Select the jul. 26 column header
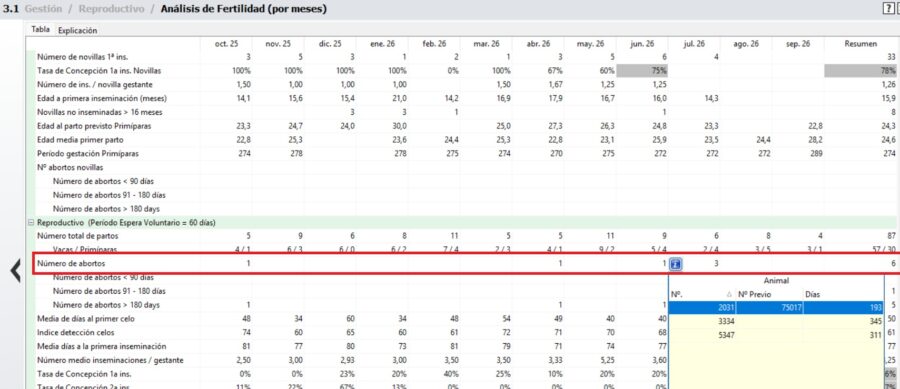Viewport: 900px width, 389px height. (x=694, y=44)
